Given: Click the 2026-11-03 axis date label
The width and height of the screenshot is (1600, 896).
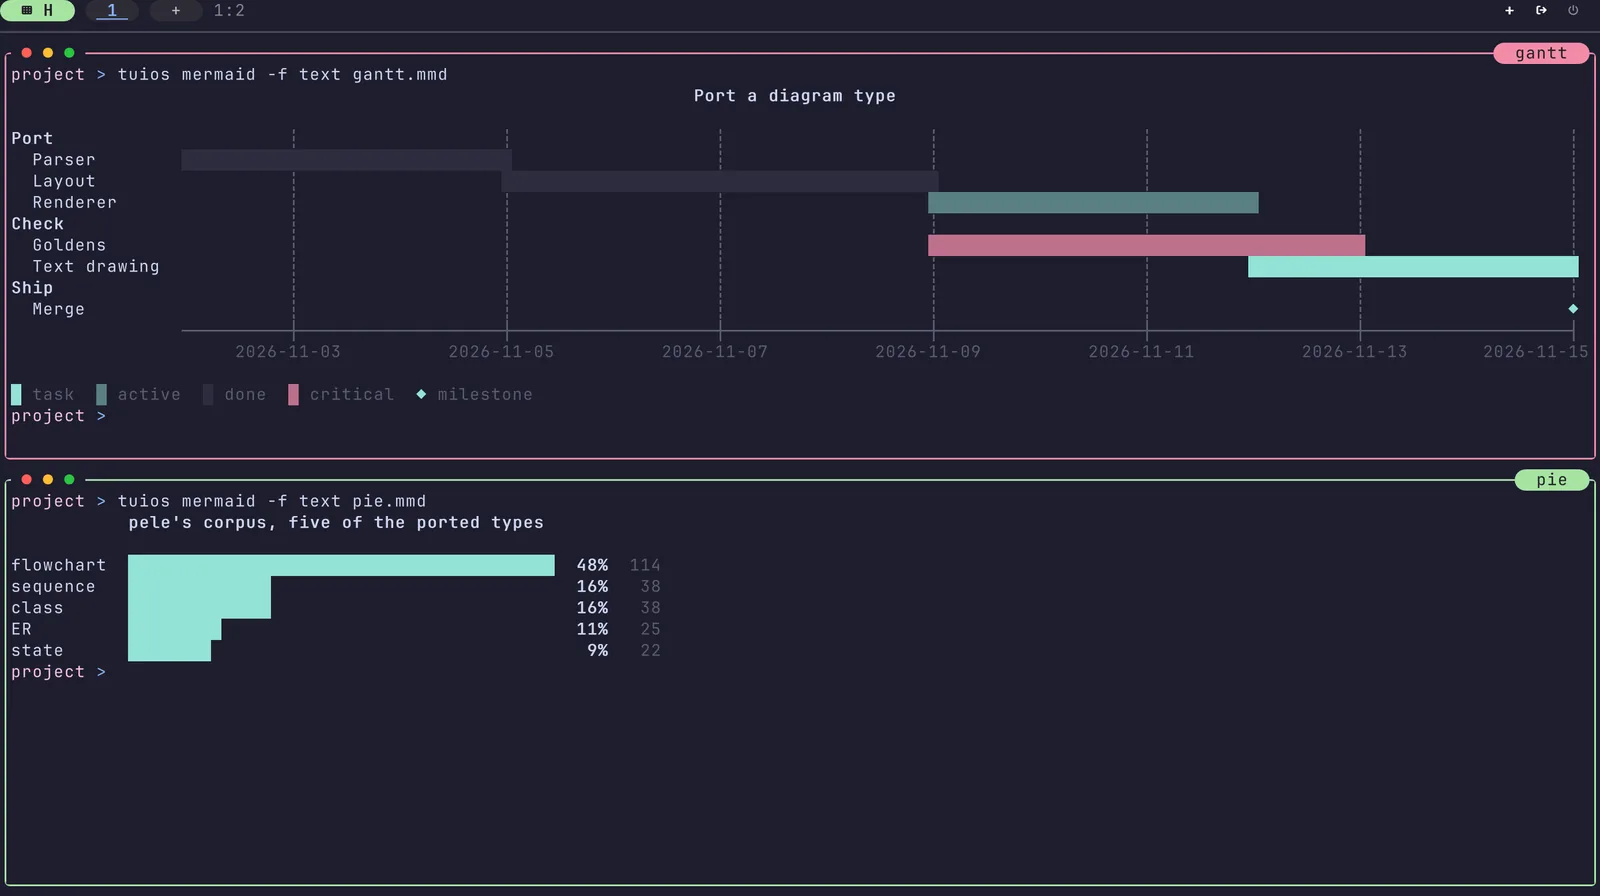Looking at the screenshot, I should point(288,352).
